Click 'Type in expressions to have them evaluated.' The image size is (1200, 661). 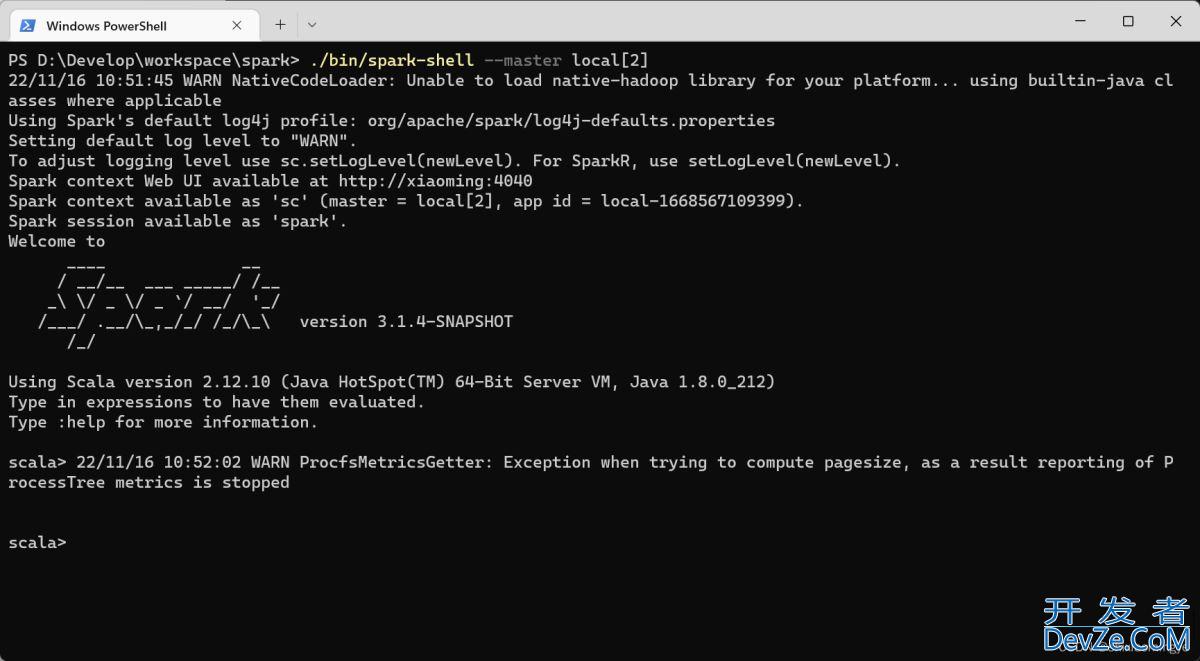click(x=216, y=402)
